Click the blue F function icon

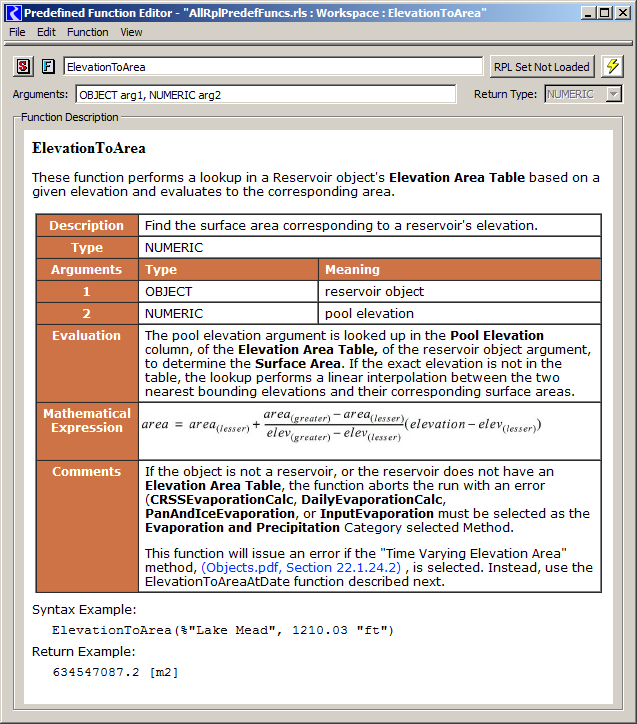point(48,66)
